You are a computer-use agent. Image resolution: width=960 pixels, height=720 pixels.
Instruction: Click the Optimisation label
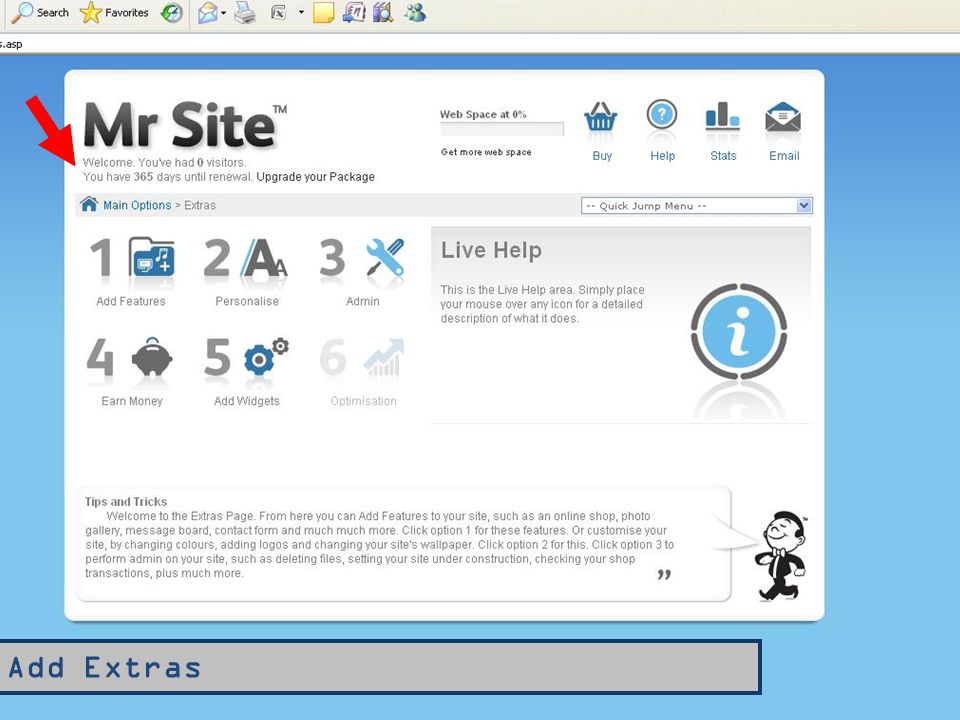pyautogui.click(x=363, y=401)
